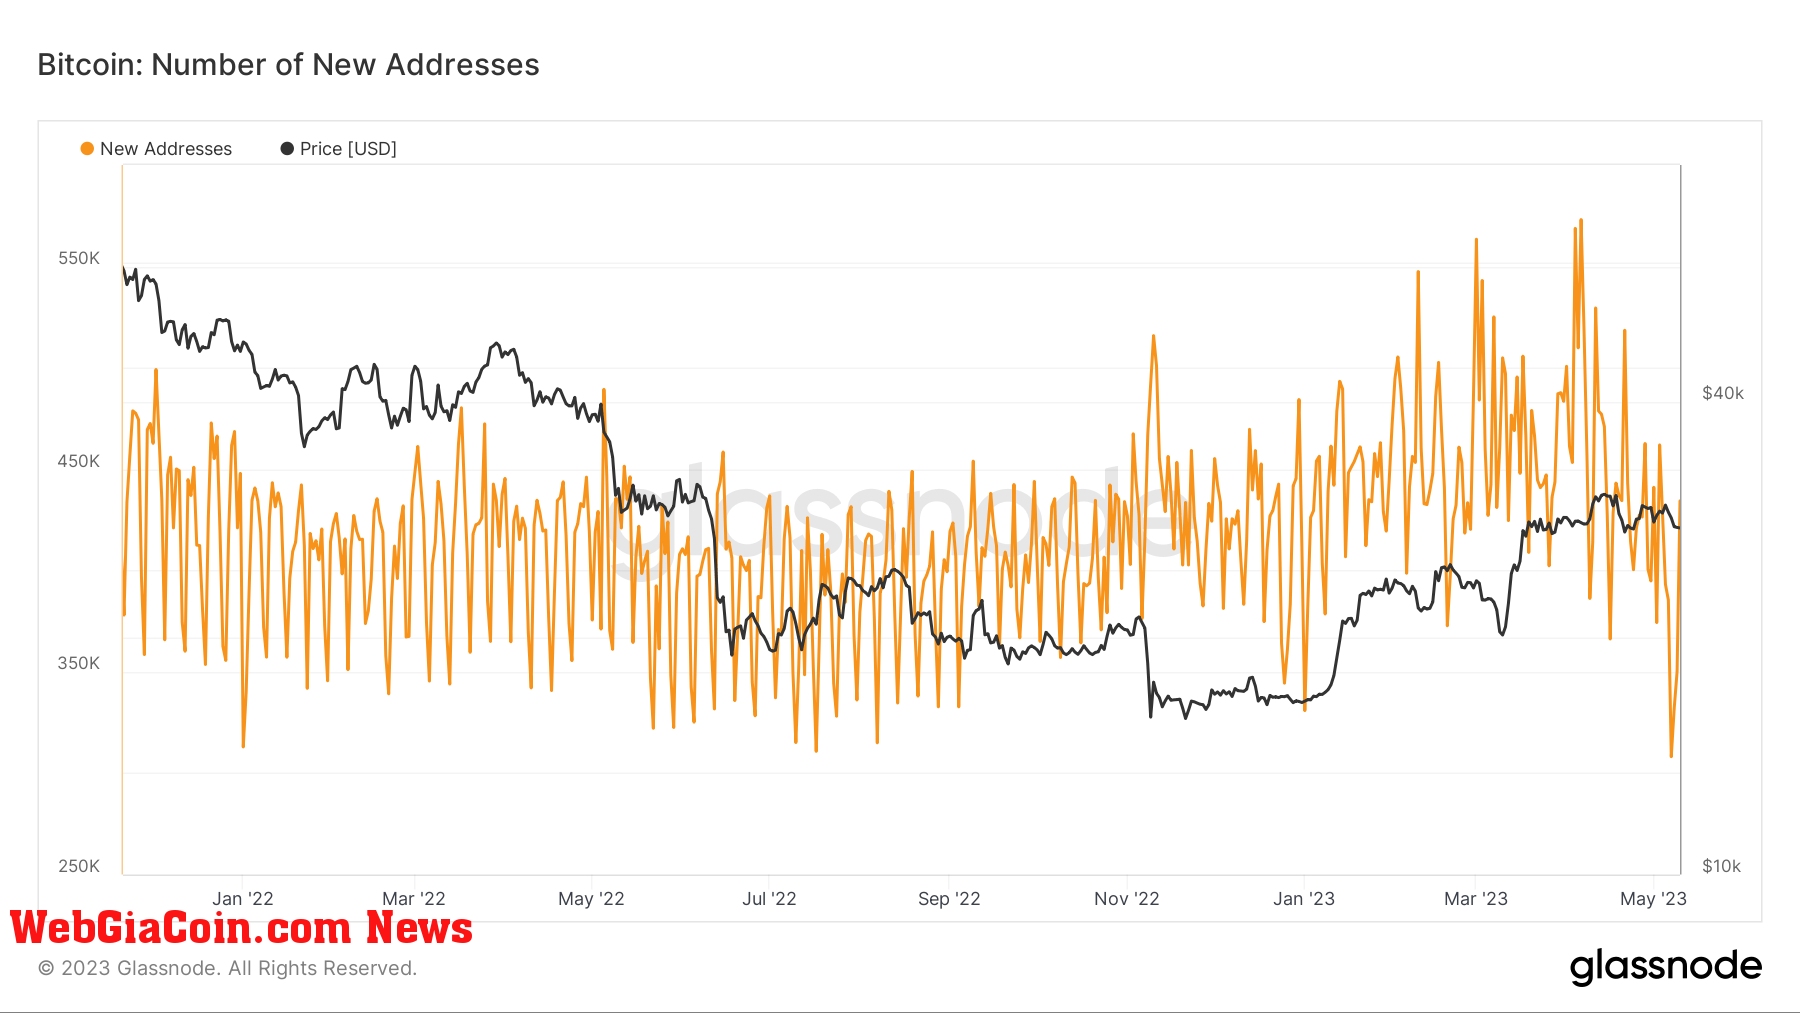Click the Jan '22 x-axis label
This screenshot has height=1013, width=1800.
[x=243, y=899]
